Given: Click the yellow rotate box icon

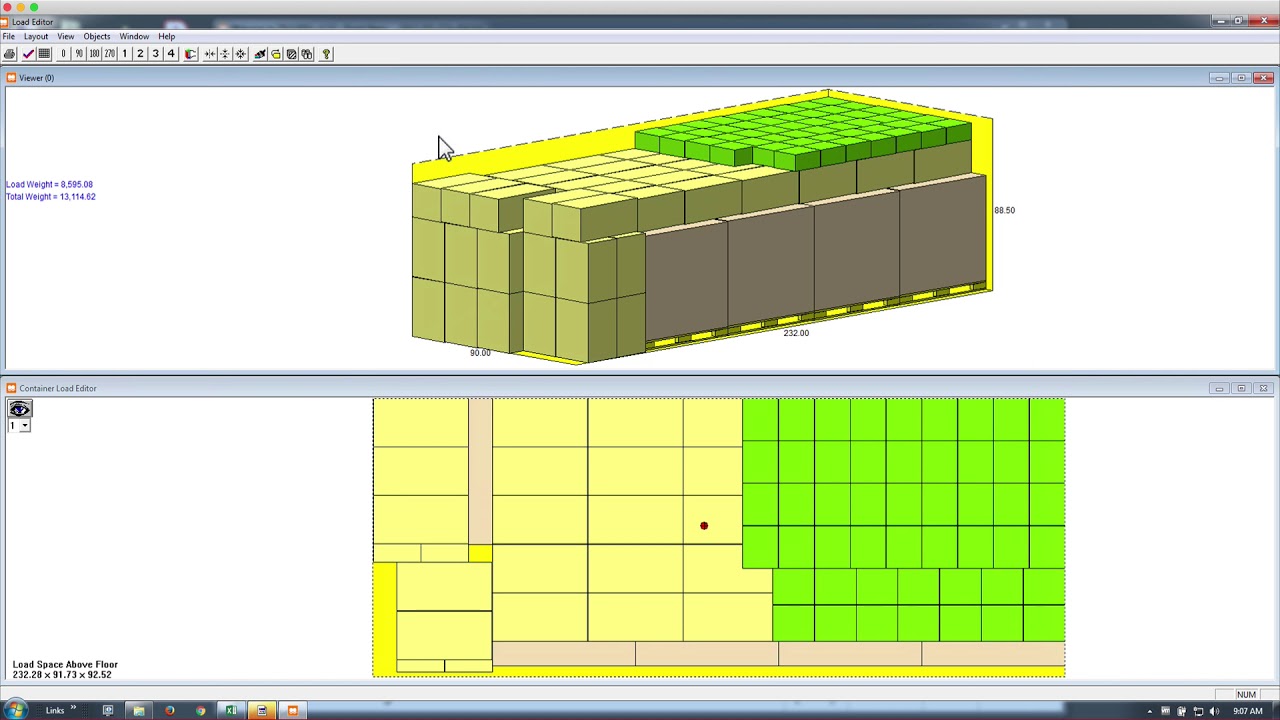Looking at the screenshot, I should pos(276,54).
